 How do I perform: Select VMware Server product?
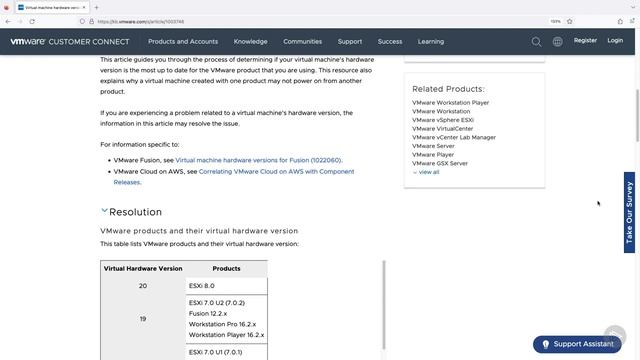click(x=433, y=146)
